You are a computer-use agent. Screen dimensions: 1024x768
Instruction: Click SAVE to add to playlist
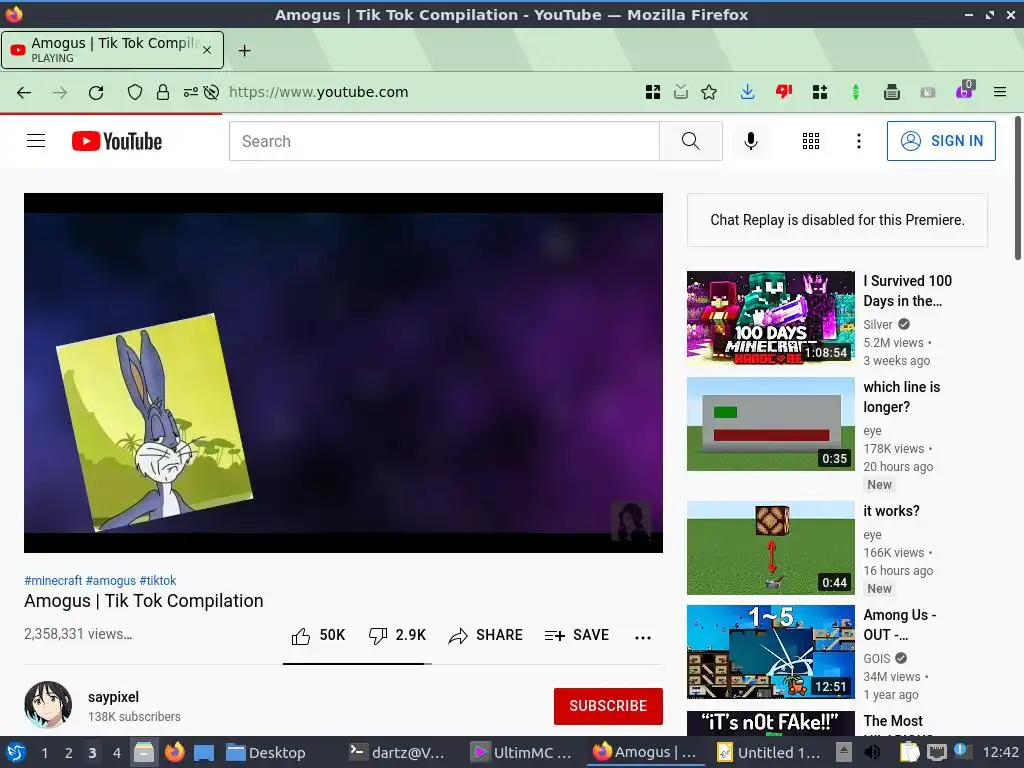tap(577, 635)
